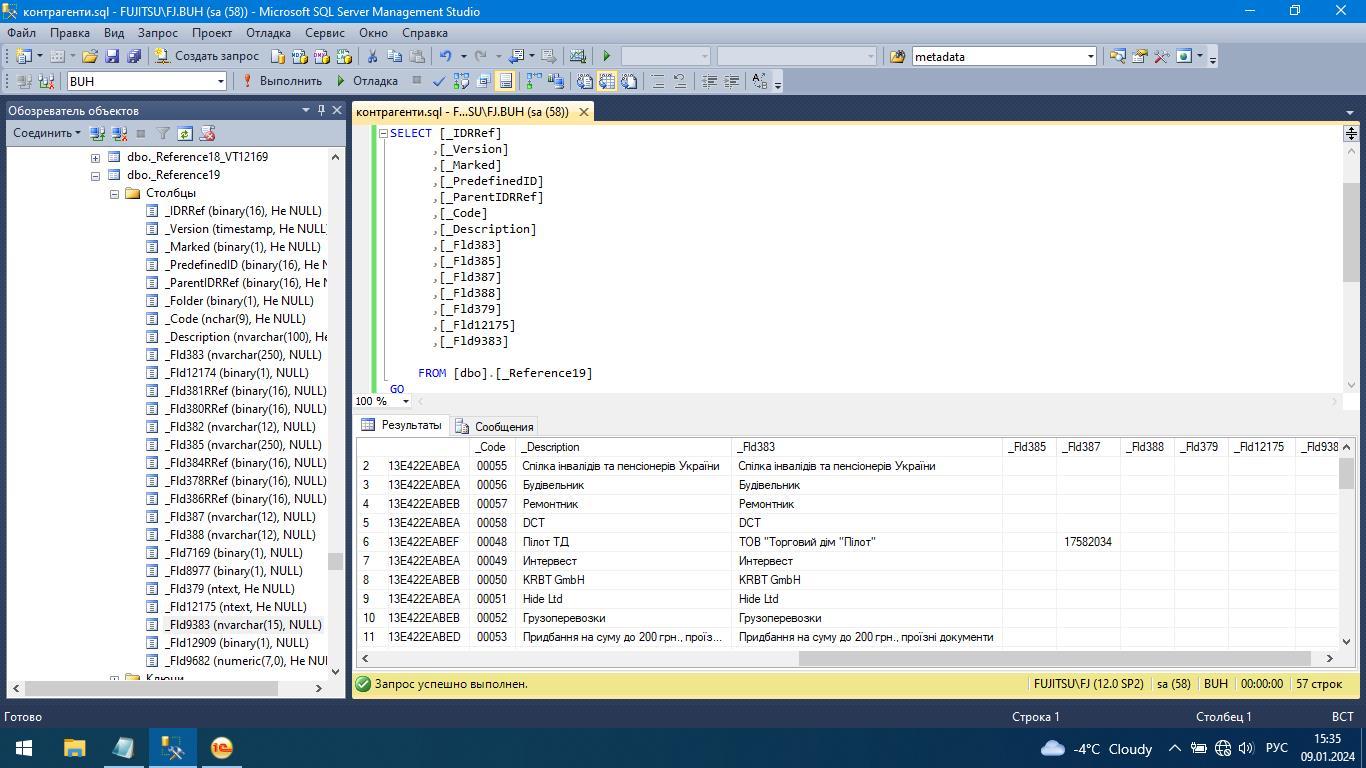The height and width of the screenshot is (768, 1366).
Task: Open the Правка menu
Action: pos(70,32)
